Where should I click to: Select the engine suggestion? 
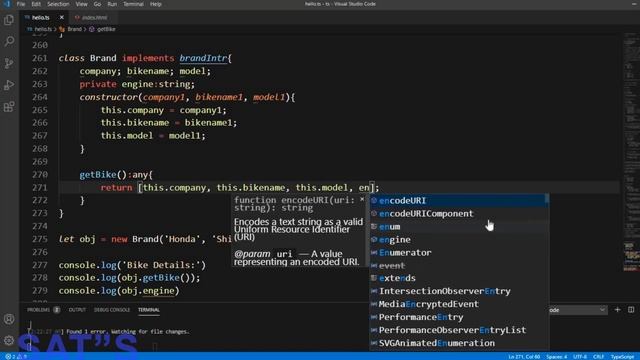pos(457,240)
